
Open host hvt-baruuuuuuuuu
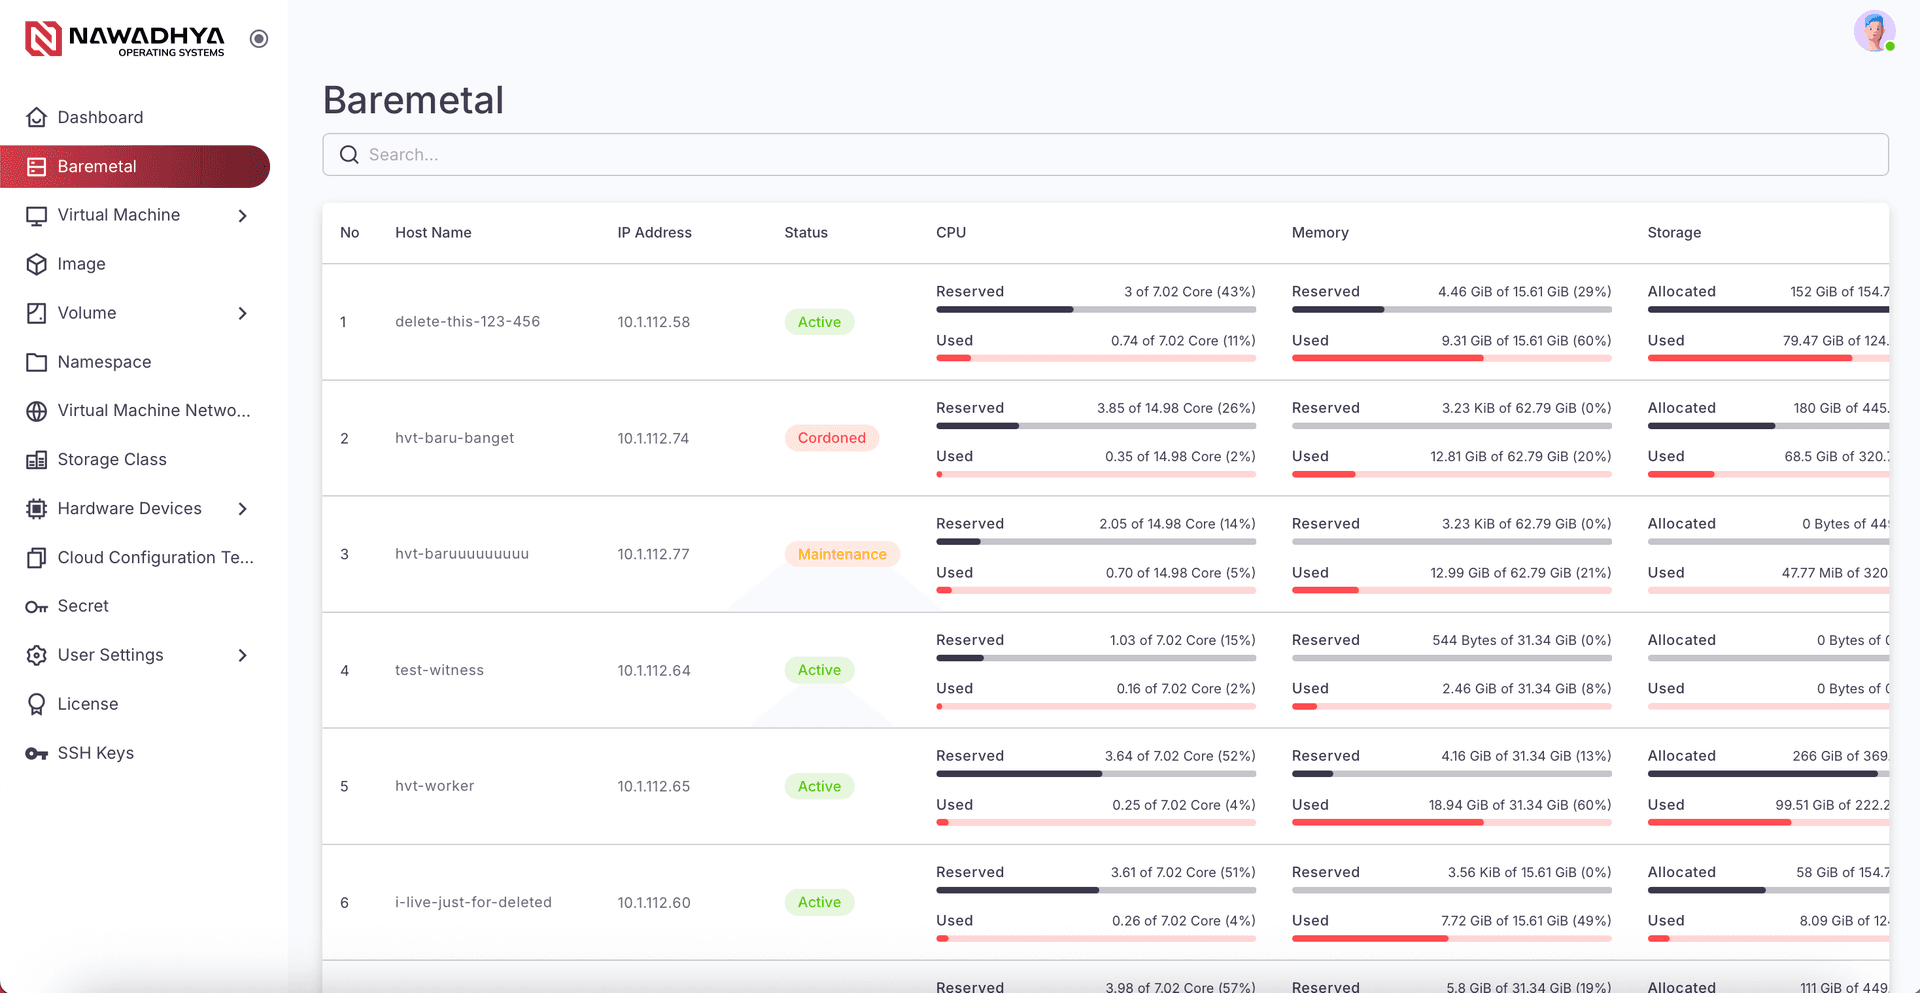pyautogui.click(x=462, y=554)
